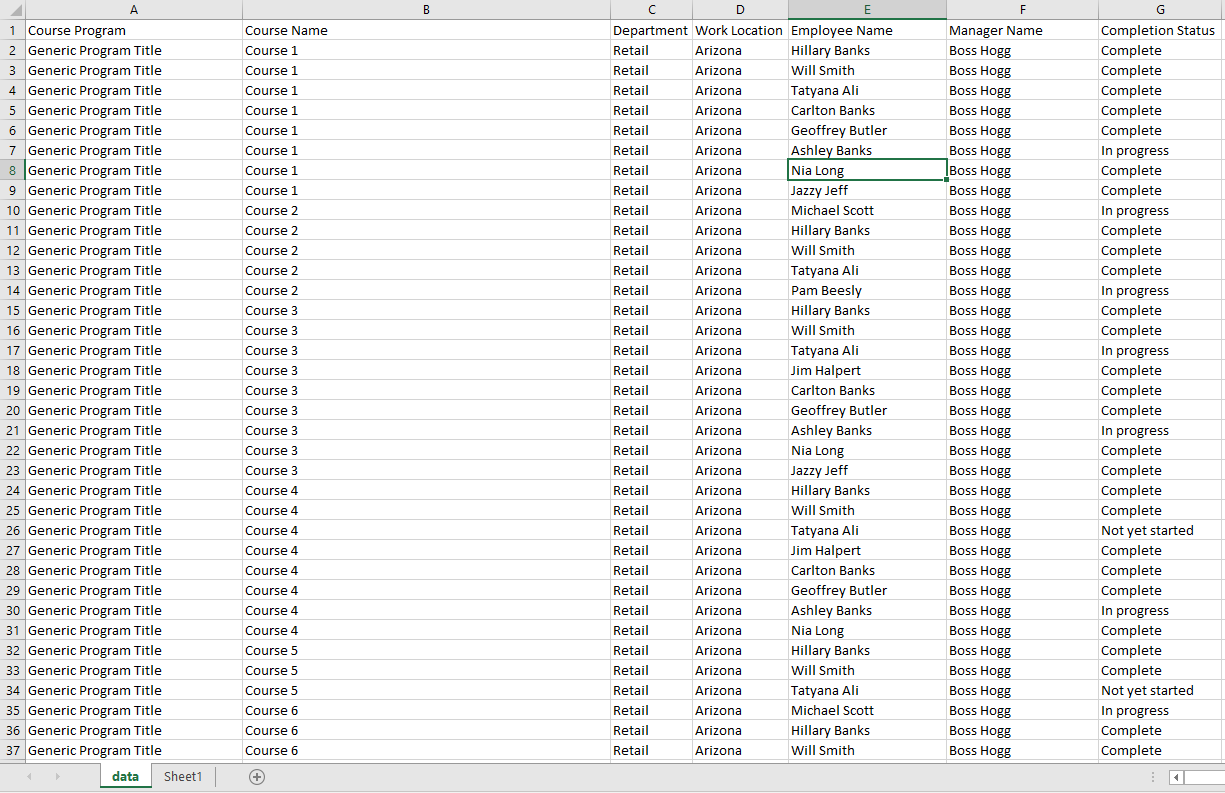The image size is (1225, 793).
Task: Select Geoffrey Butler cell in row 6
Action: [x=867, y=130]
